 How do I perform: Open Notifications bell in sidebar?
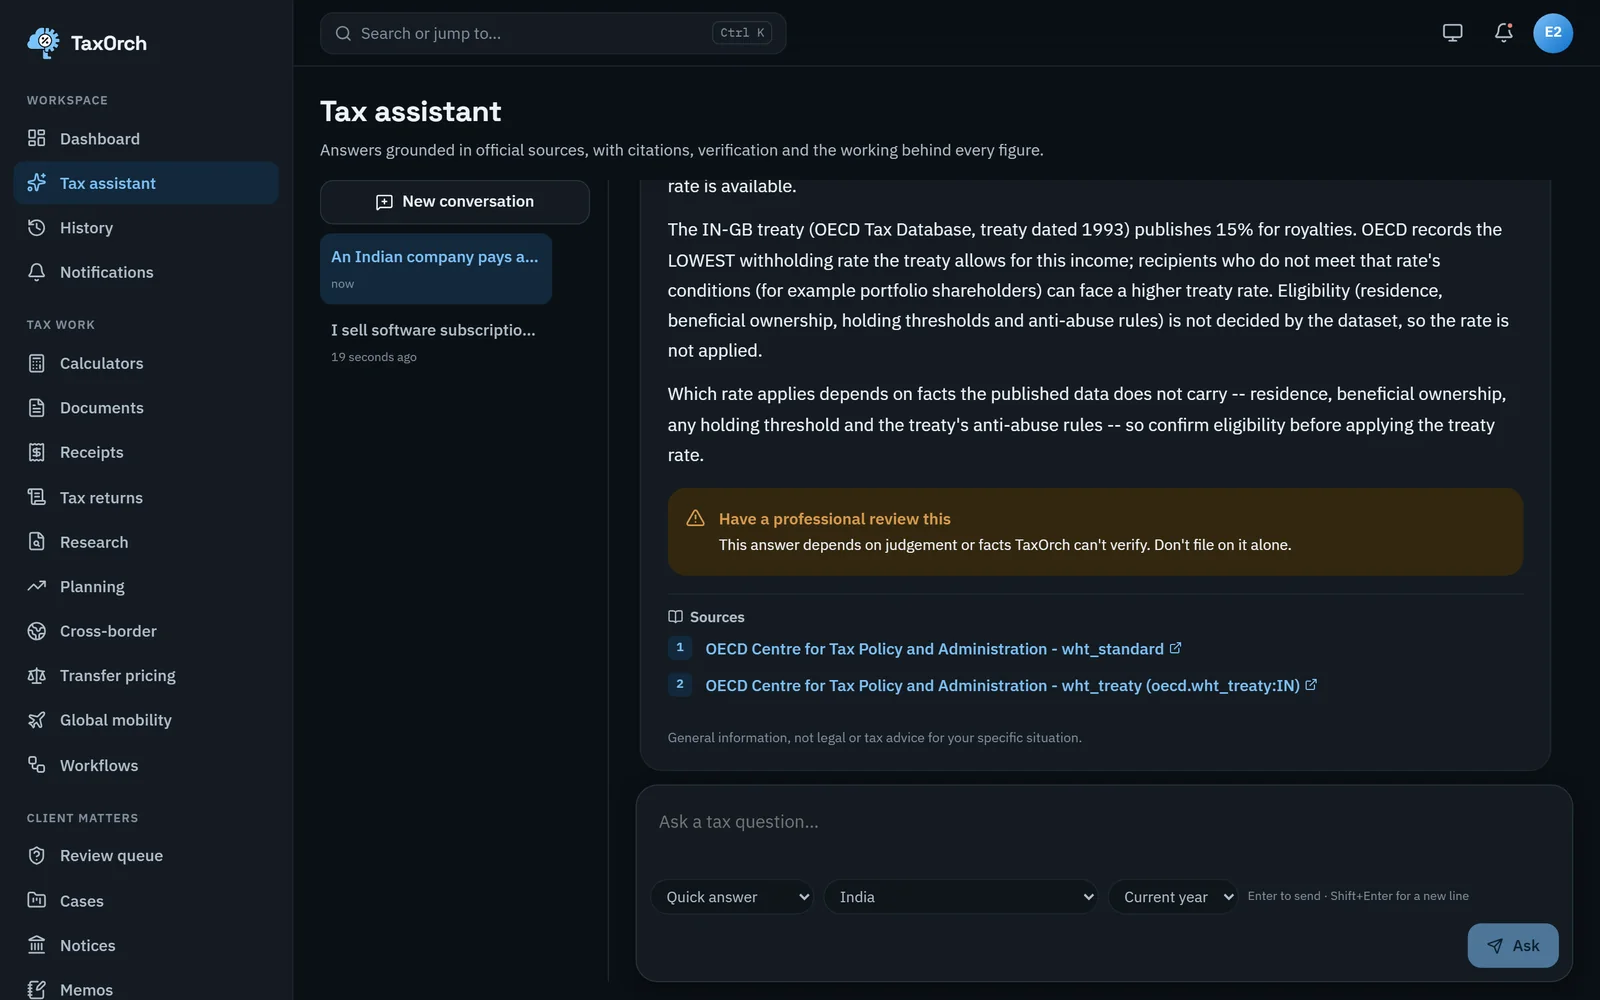(37, 272)
